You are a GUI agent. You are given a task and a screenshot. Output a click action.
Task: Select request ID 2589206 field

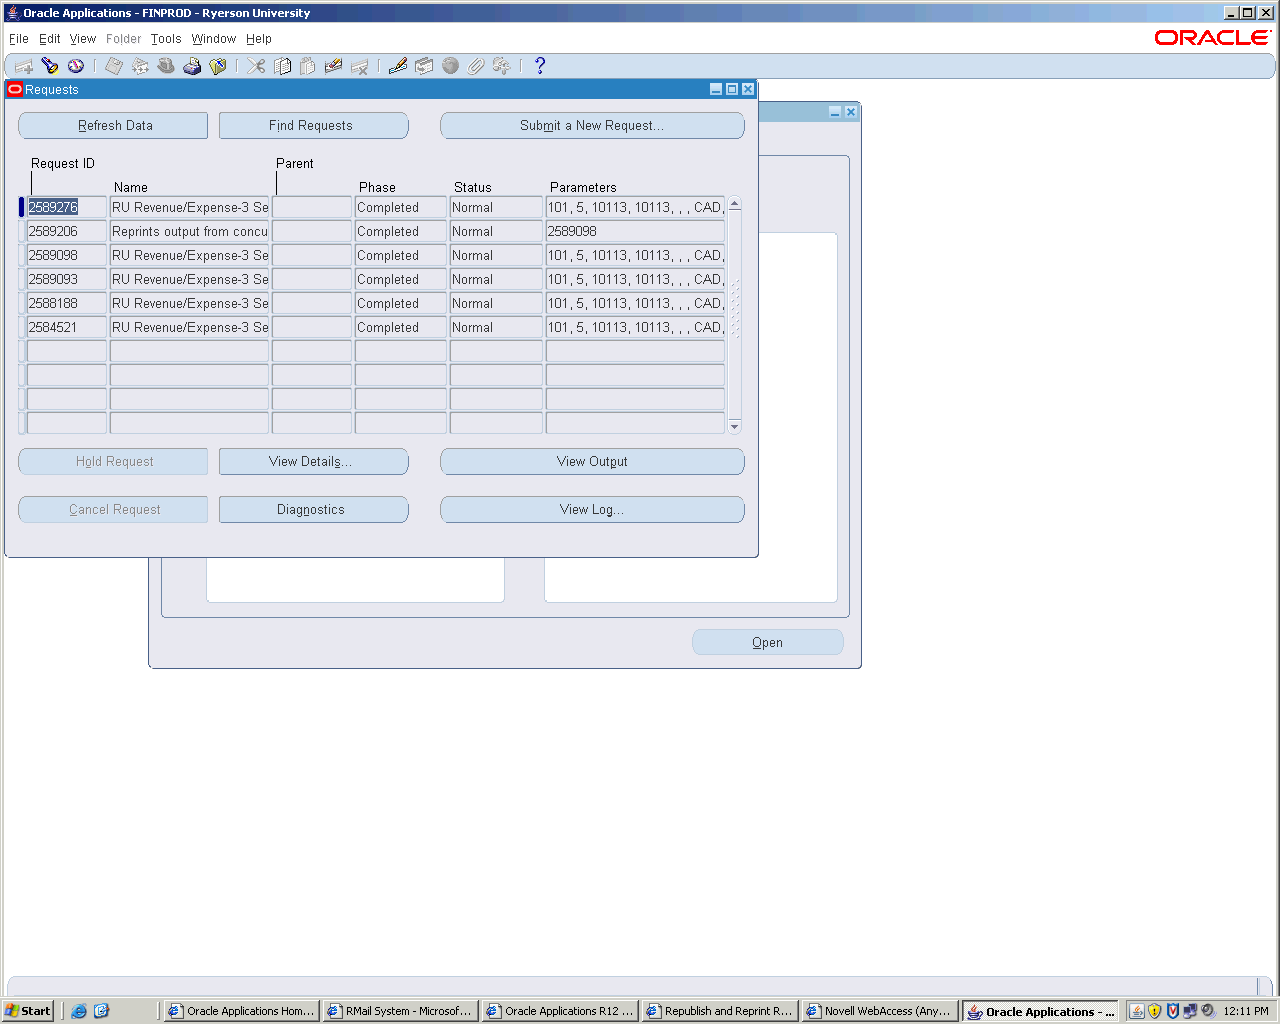tap(66, 232)
